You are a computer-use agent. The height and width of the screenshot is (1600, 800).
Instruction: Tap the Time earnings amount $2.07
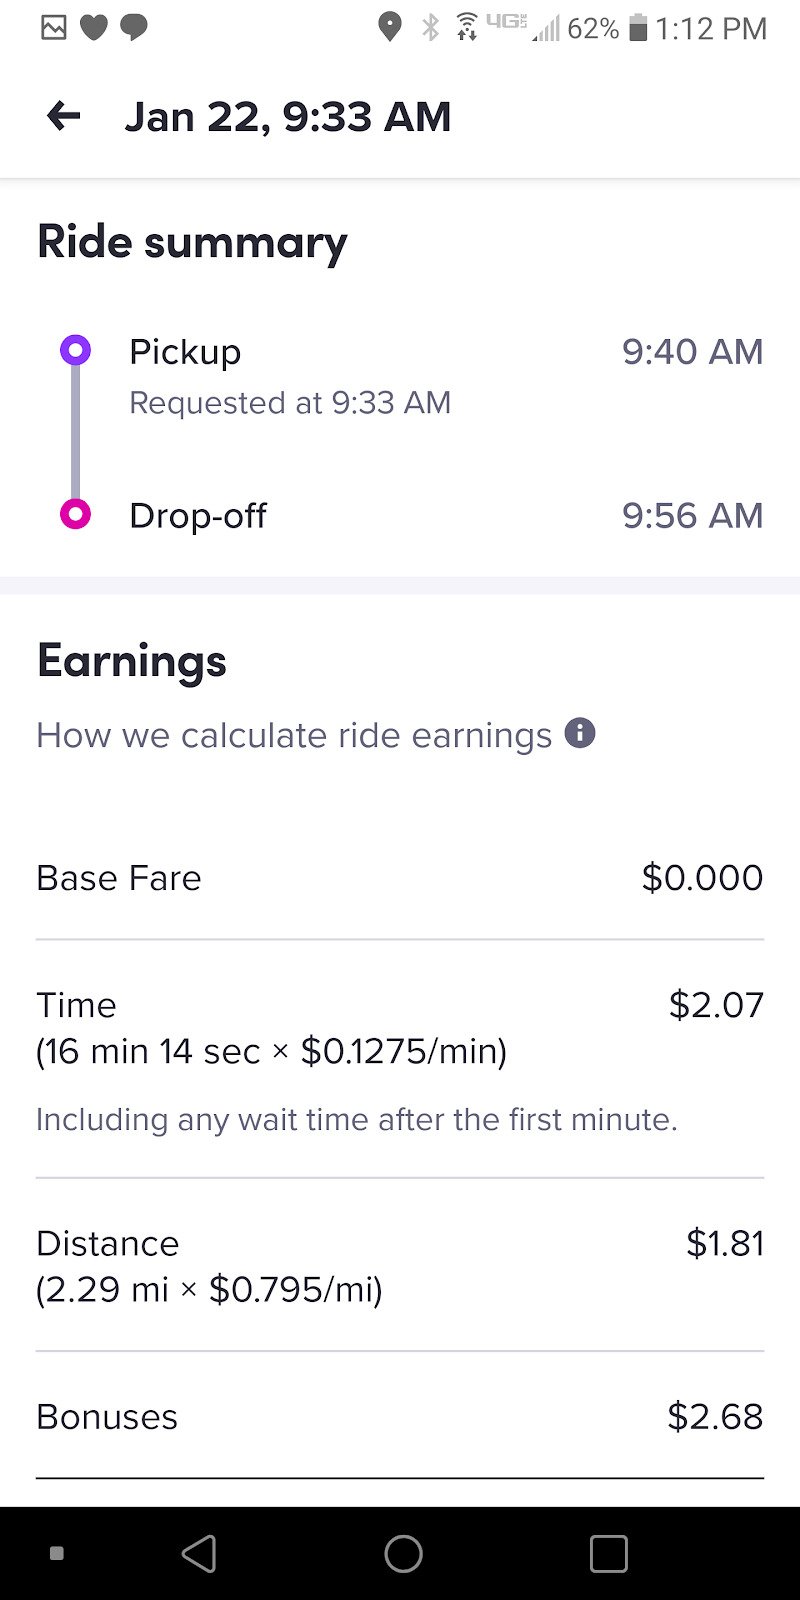[716, 1005]
